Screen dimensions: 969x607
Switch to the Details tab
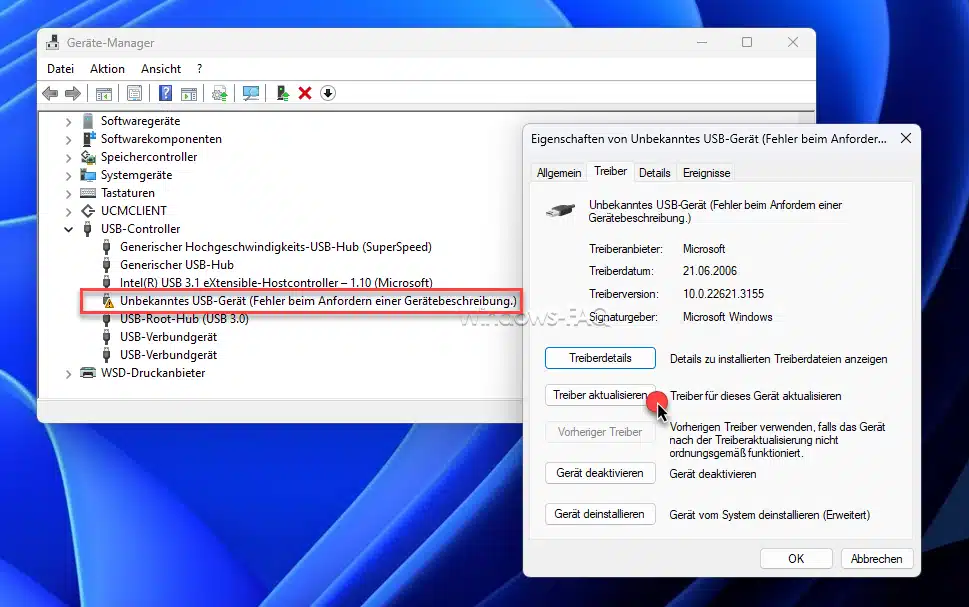coord(654,173)
